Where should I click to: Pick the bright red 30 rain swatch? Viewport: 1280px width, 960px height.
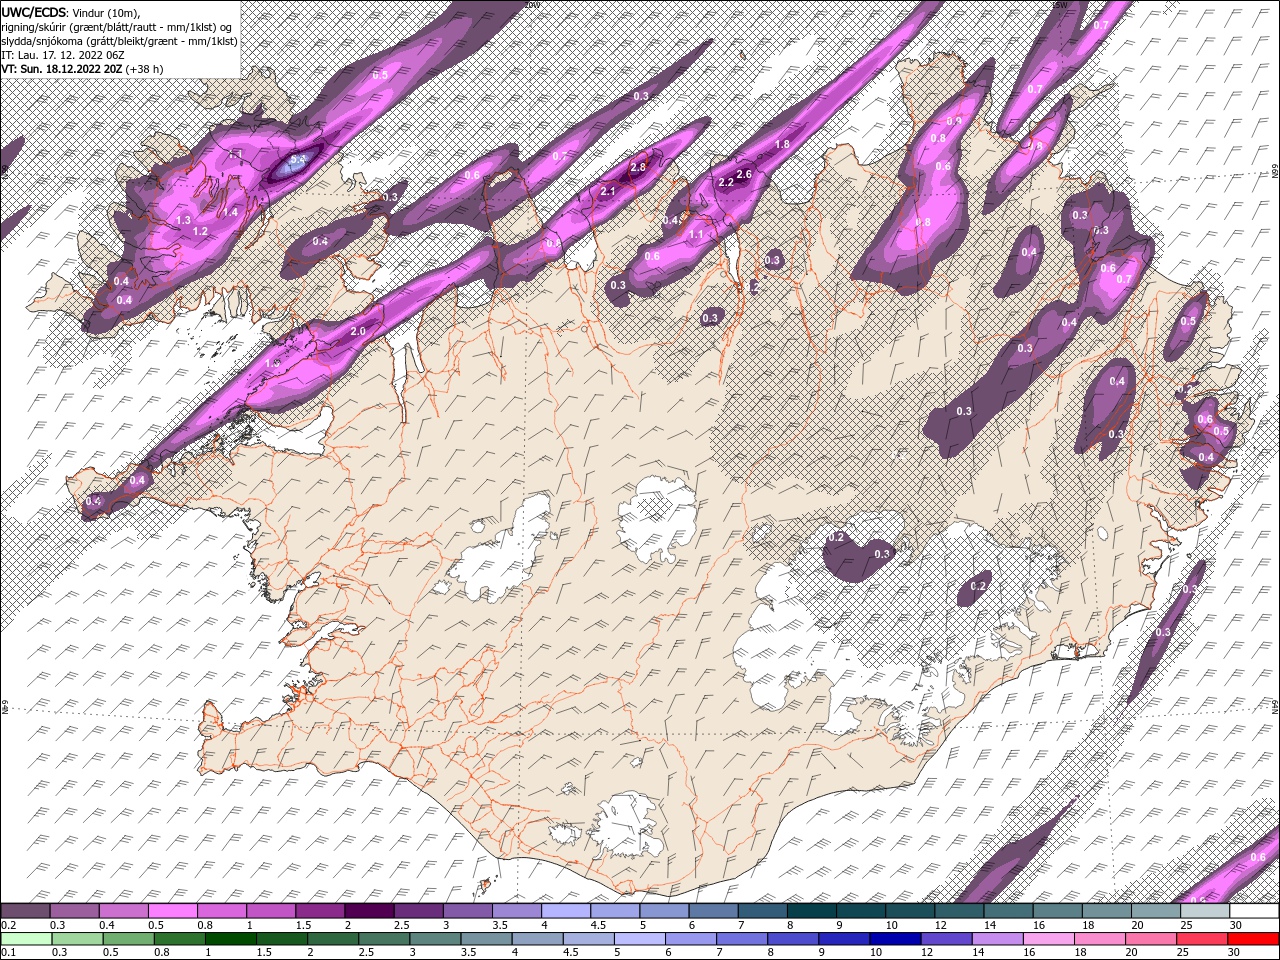pos(1253,939)
